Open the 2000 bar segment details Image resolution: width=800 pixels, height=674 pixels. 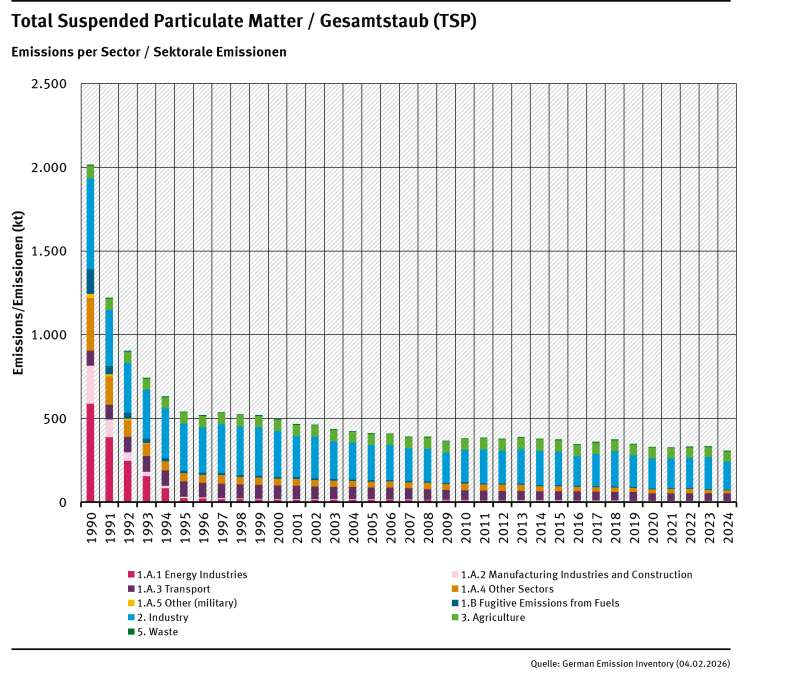(x=279, y=460)
